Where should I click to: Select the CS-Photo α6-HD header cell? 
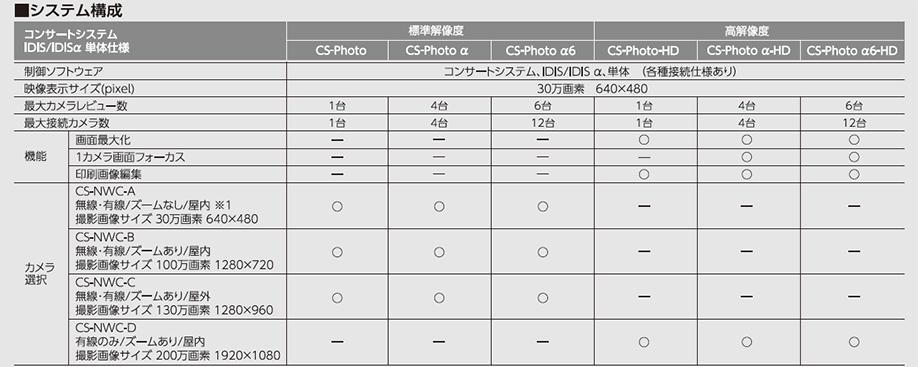[852, 50]
